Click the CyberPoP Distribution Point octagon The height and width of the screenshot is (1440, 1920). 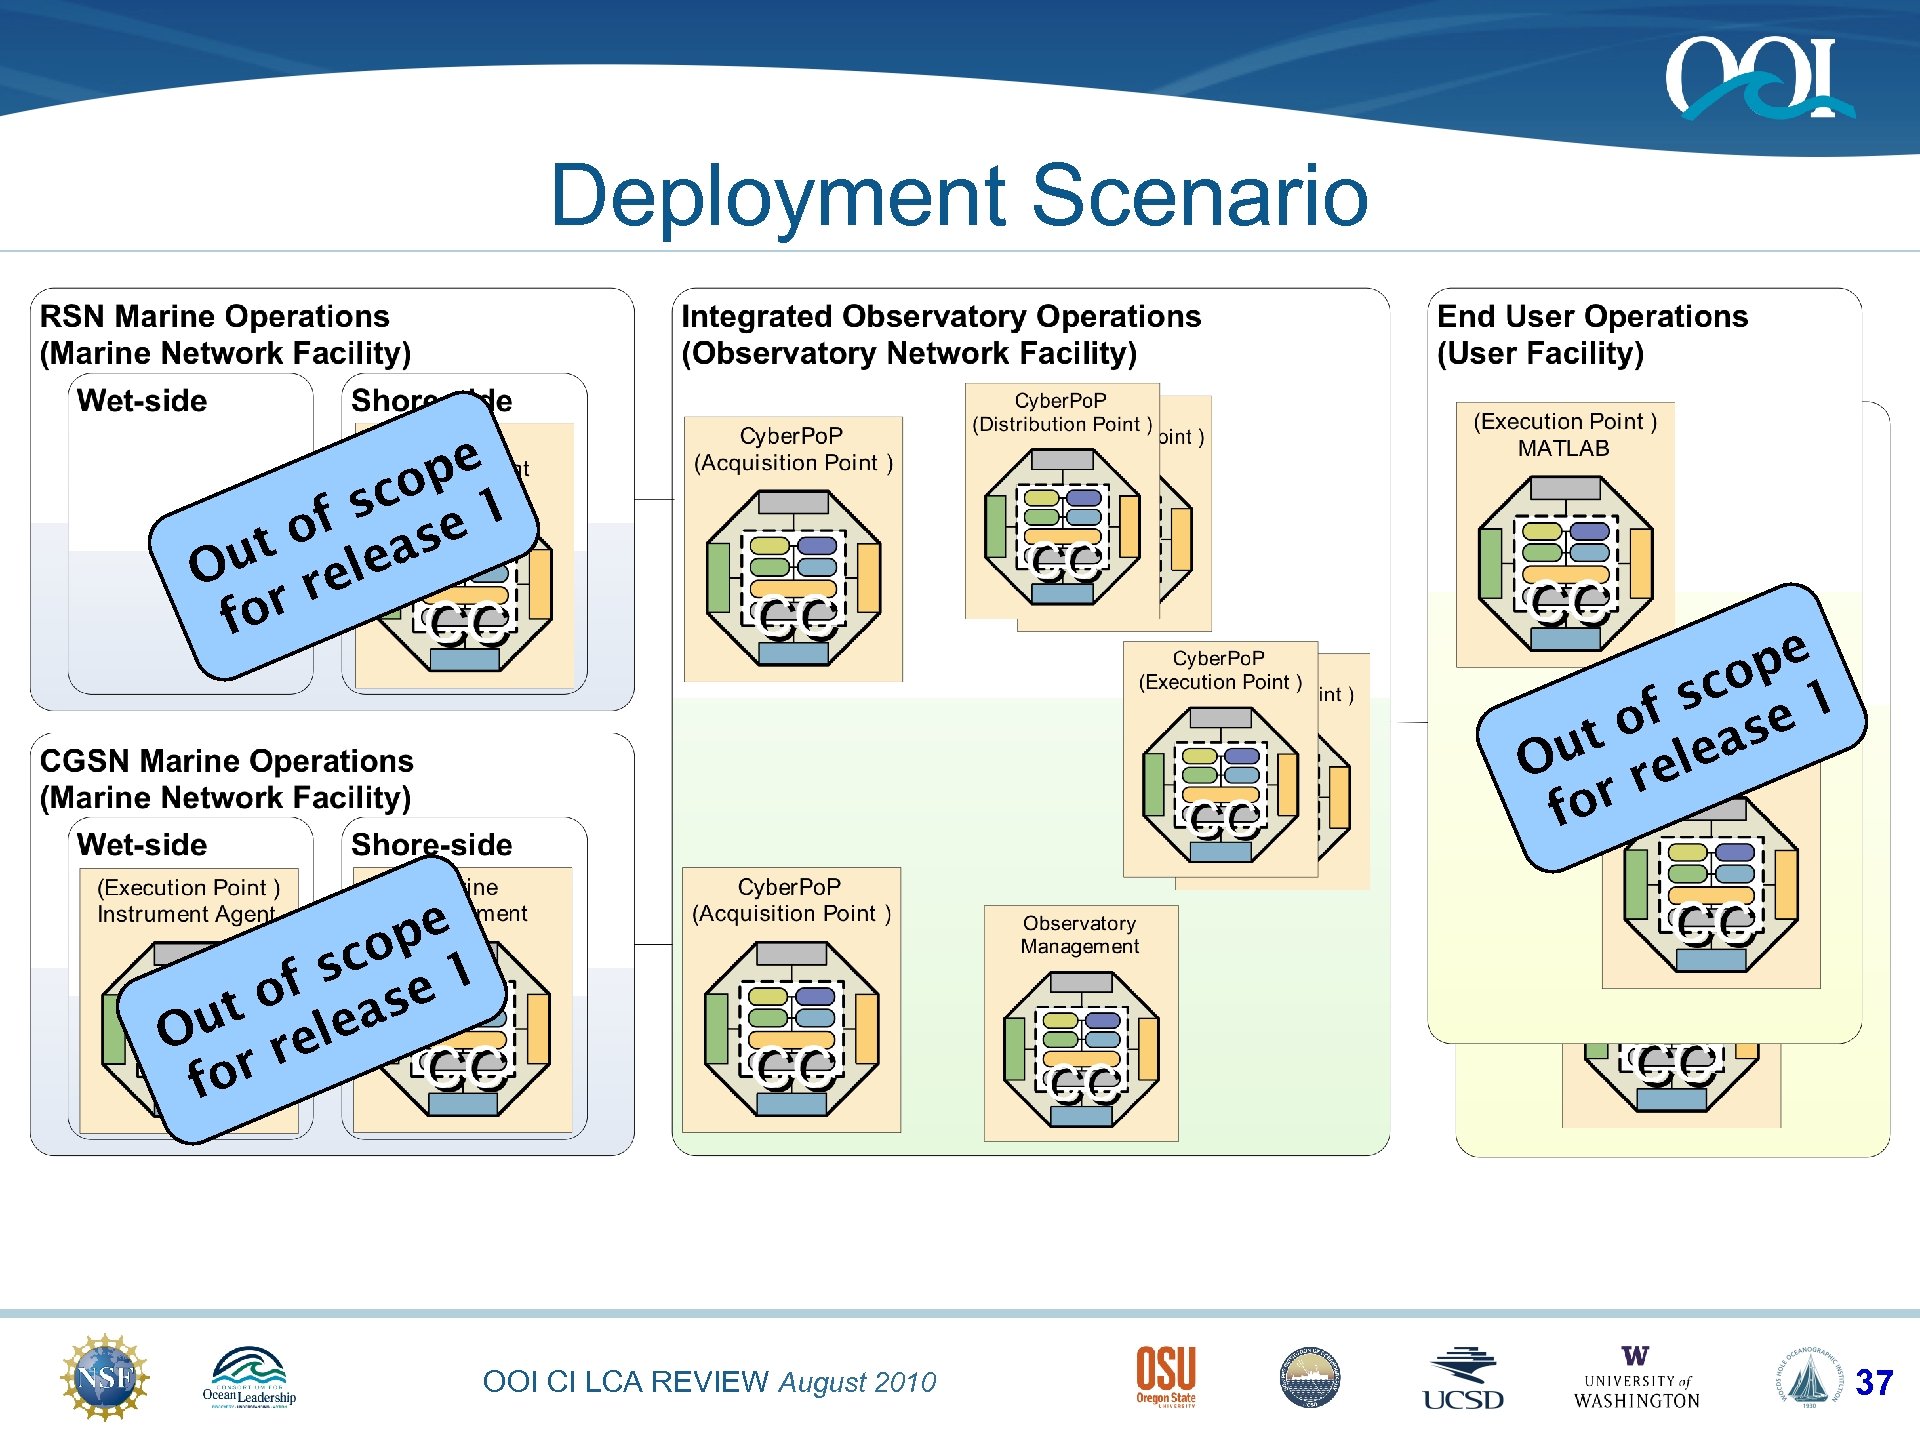coord(1062,527)
